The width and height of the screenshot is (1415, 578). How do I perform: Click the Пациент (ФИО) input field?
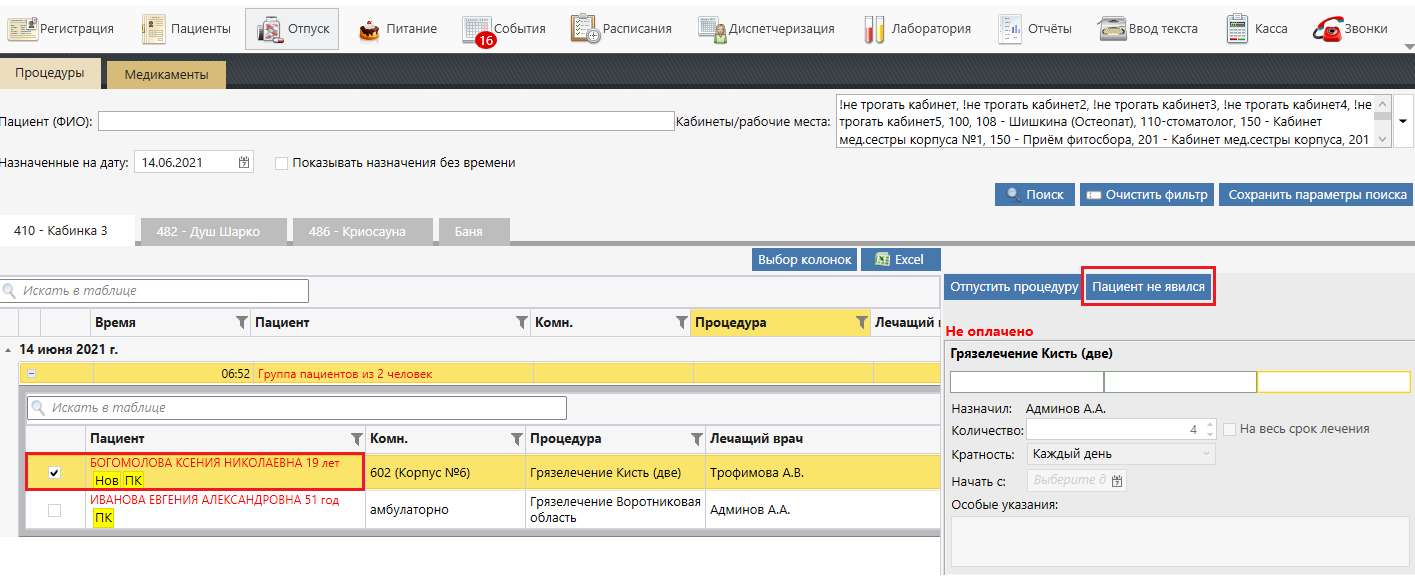(x=386, y=121)
